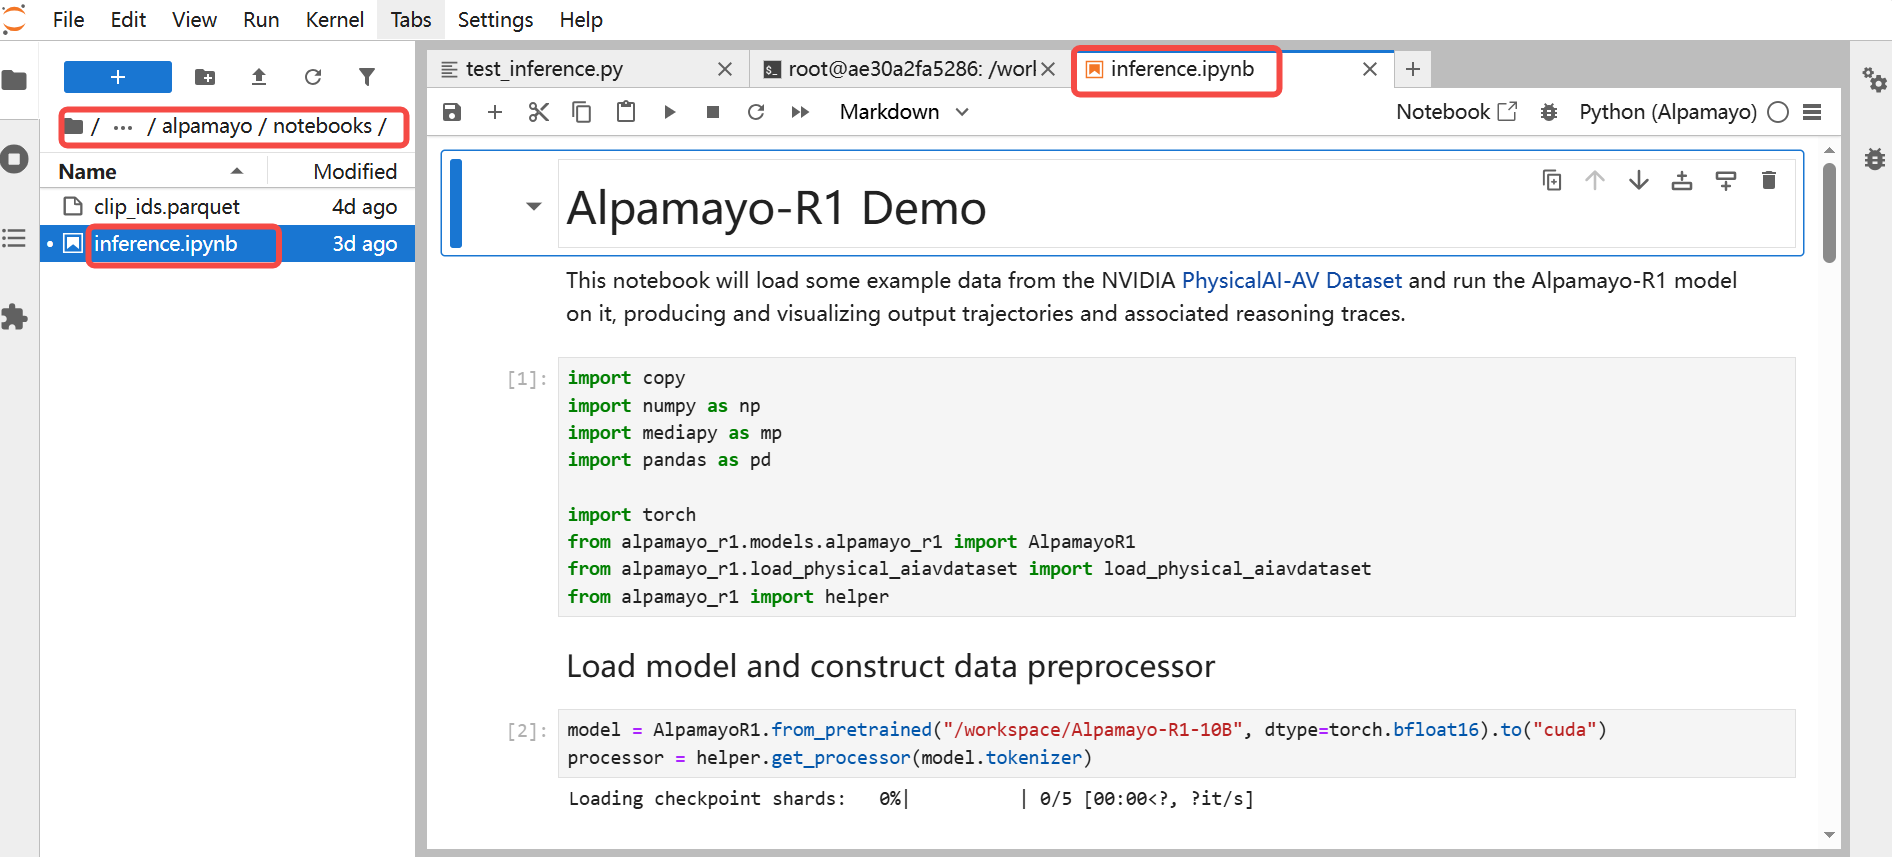This screenshot has height=857, width=1892.
Task: Collapse the Alpamayo-R1 Demo heading section
Action: pos(534,207)
